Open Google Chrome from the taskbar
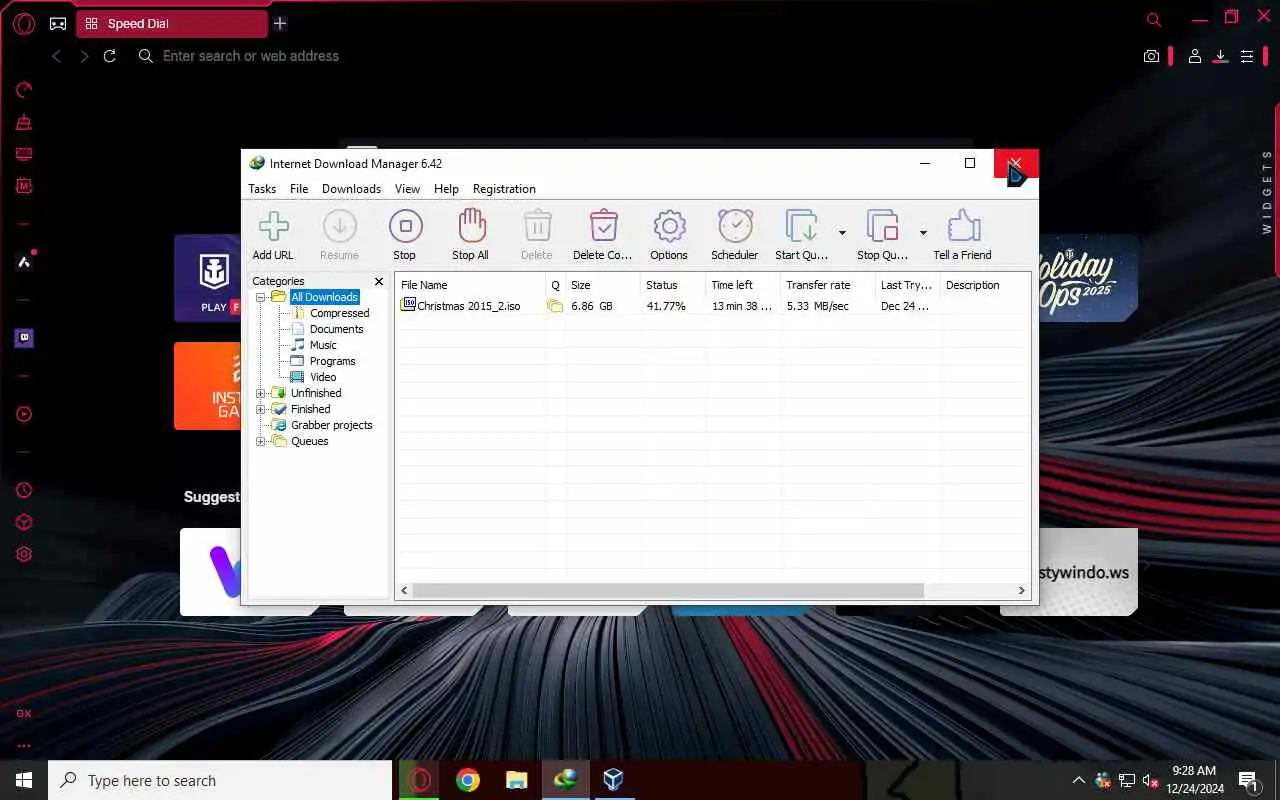The image size is (1280, 800). pos(468,780)
